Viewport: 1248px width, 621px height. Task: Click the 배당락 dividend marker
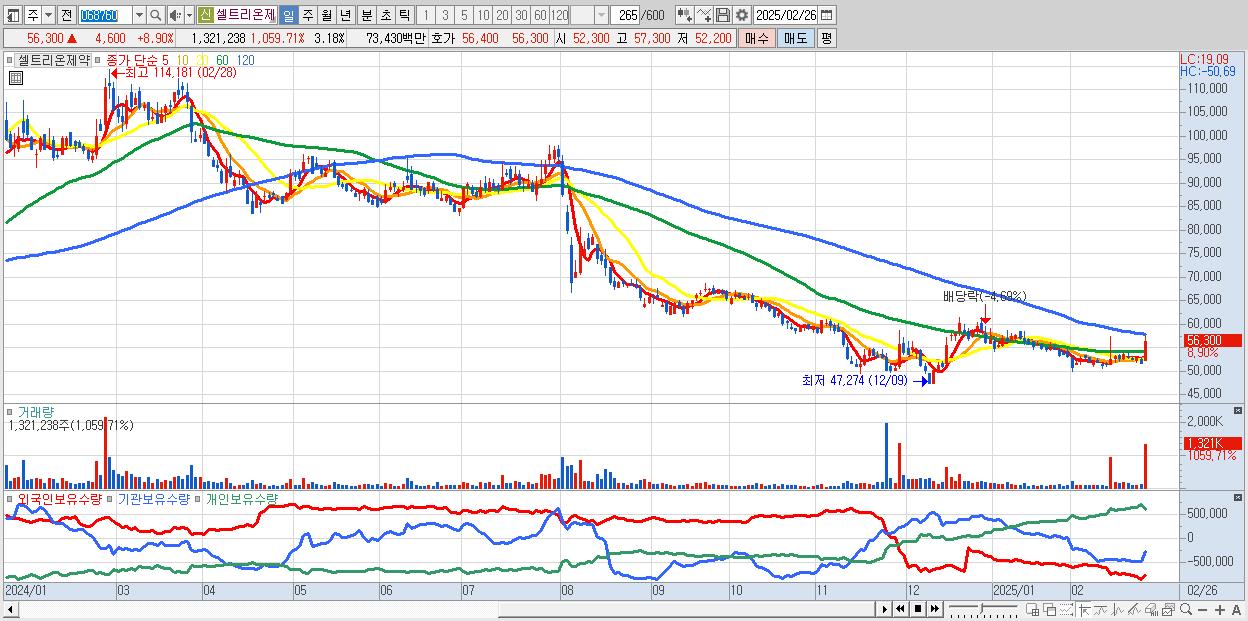[x=984, y=296]
